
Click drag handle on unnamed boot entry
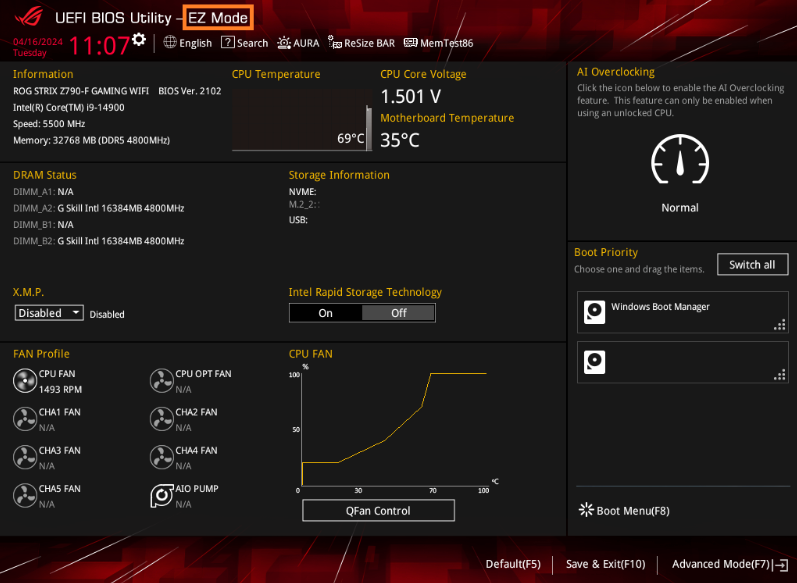pos(780,375)
